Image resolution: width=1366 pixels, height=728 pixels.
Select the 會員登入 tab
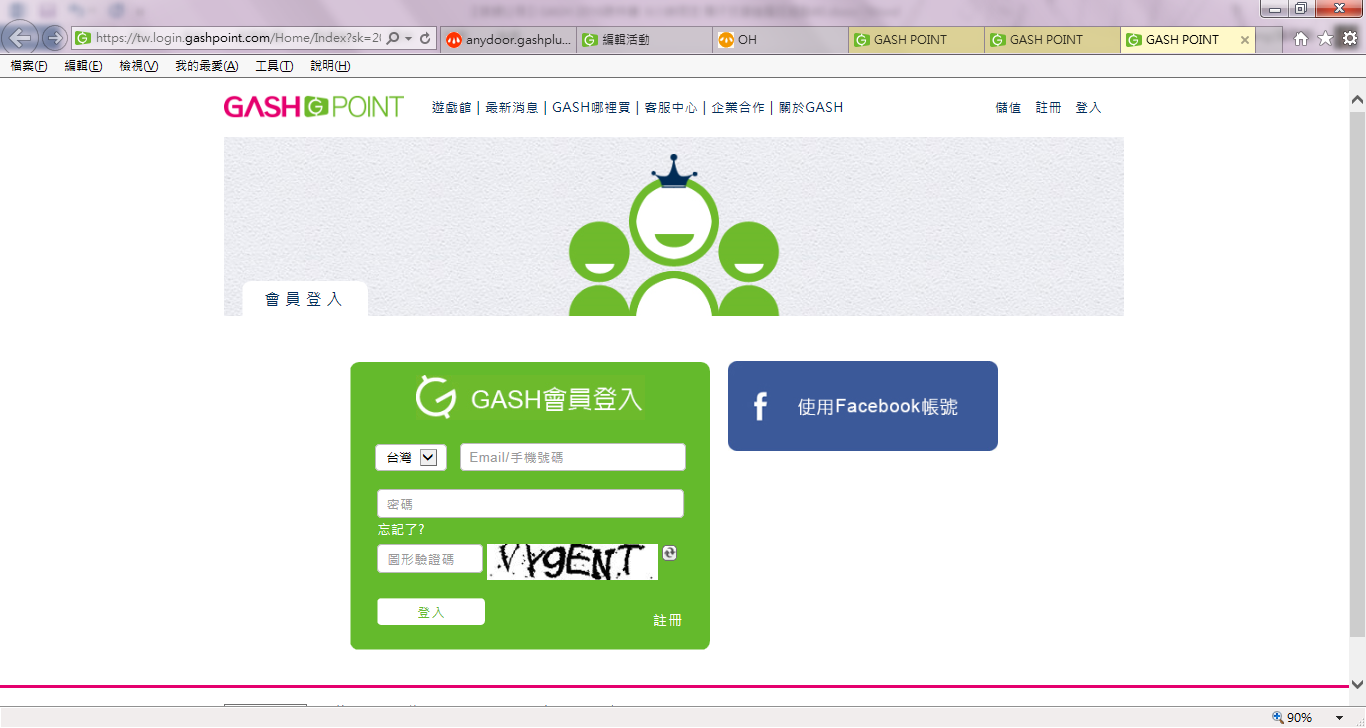tap(305, 299)
